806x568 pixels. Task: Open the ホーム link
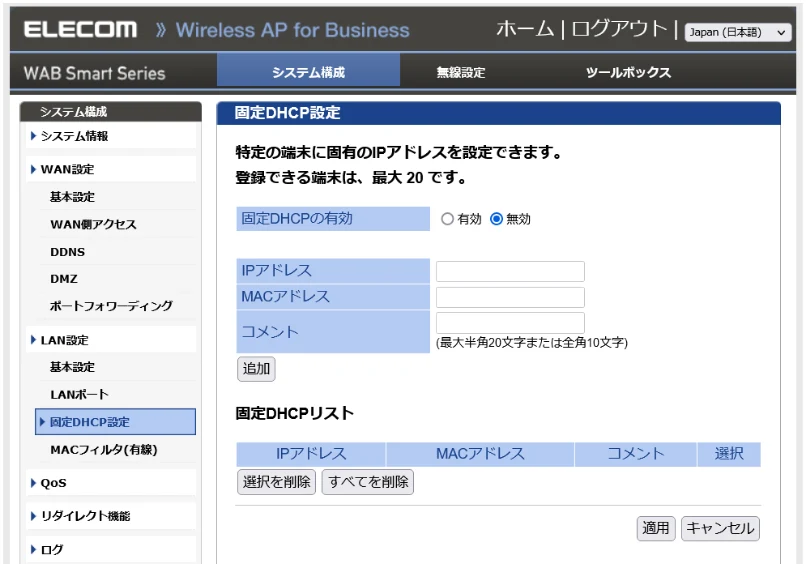(x=525, y=29)
